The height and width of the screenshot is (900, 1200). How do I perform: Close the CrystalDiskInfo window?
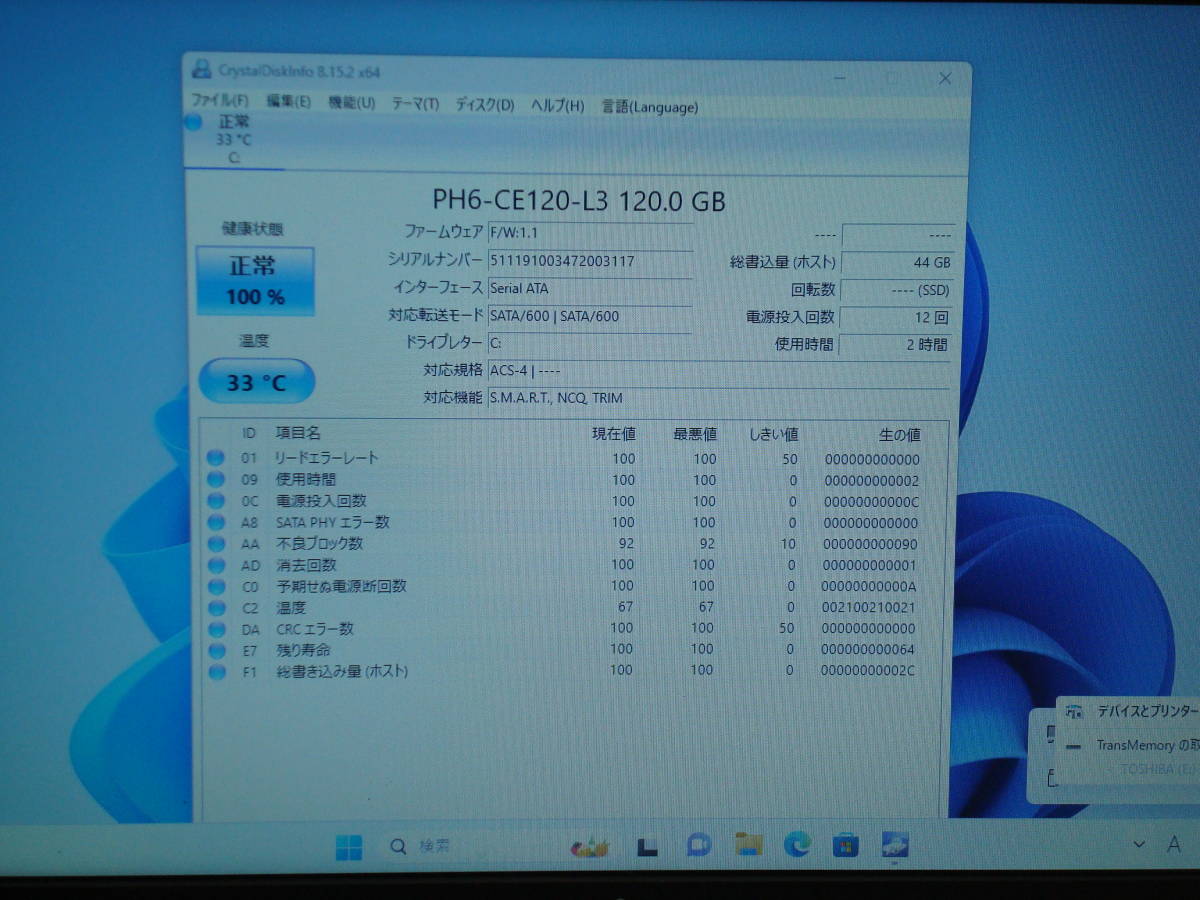tap(945, 78)
